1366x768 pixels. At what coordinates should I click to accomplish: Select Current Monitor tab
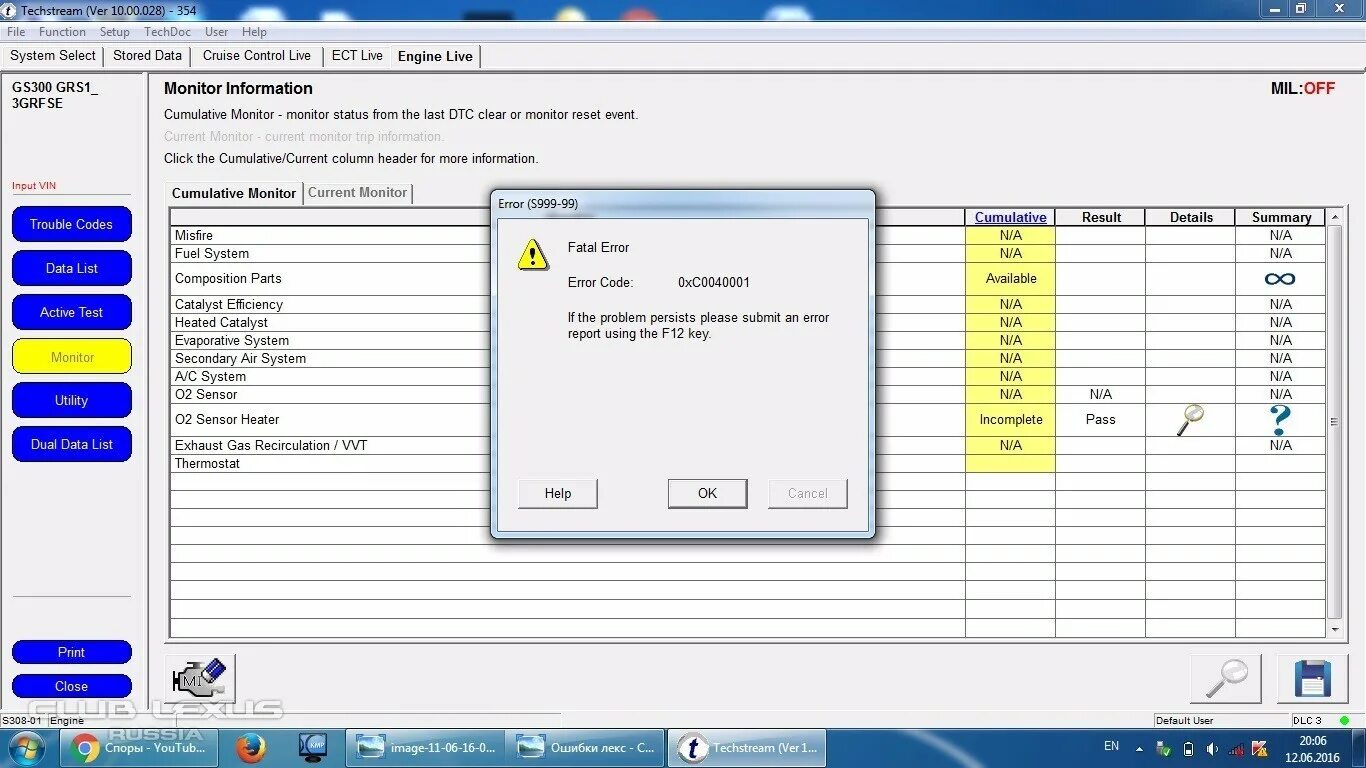tap(357, 193)
